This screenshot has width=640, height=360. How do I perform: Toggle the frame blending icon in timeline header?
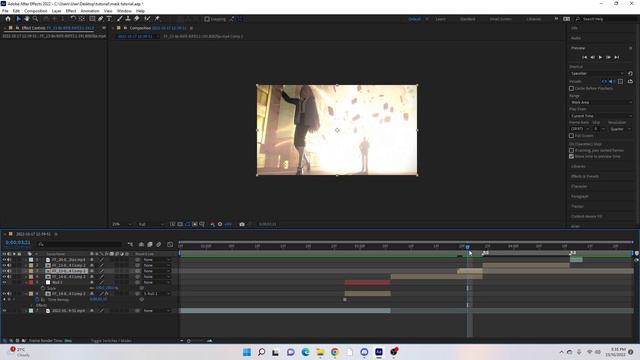pos(150,244)
